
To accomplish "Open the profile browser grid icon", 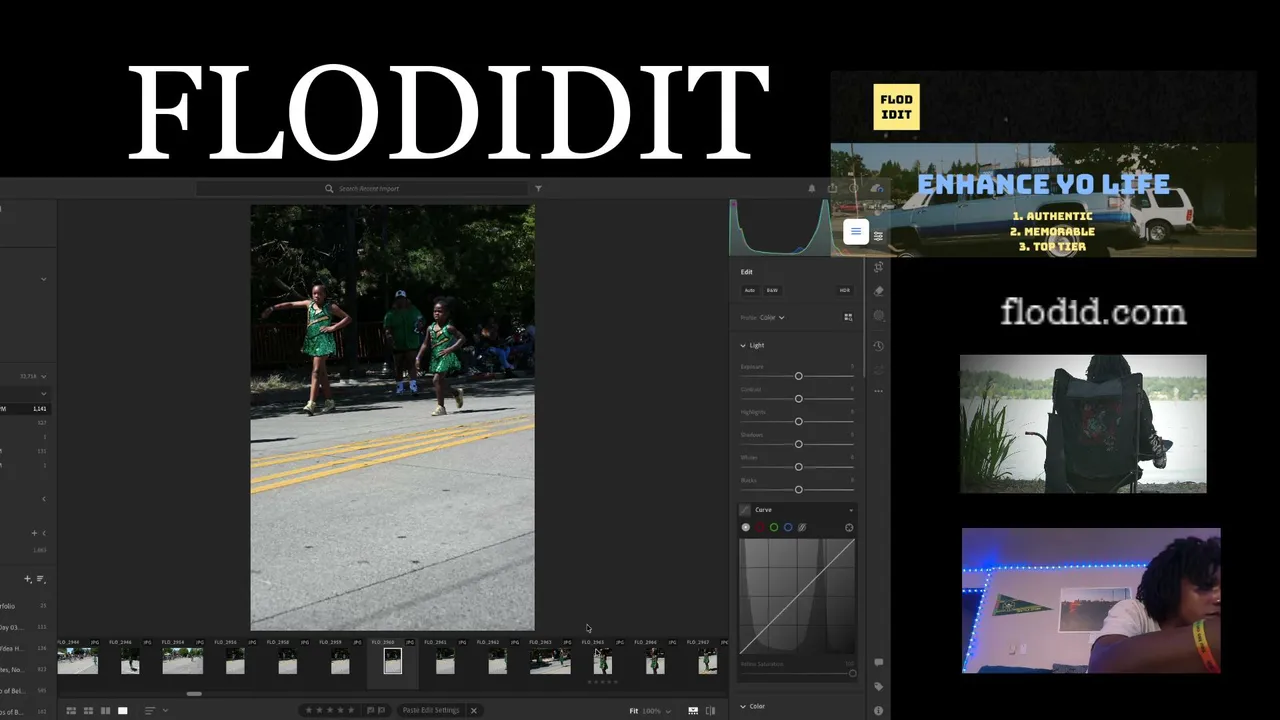I will point(848,317).
